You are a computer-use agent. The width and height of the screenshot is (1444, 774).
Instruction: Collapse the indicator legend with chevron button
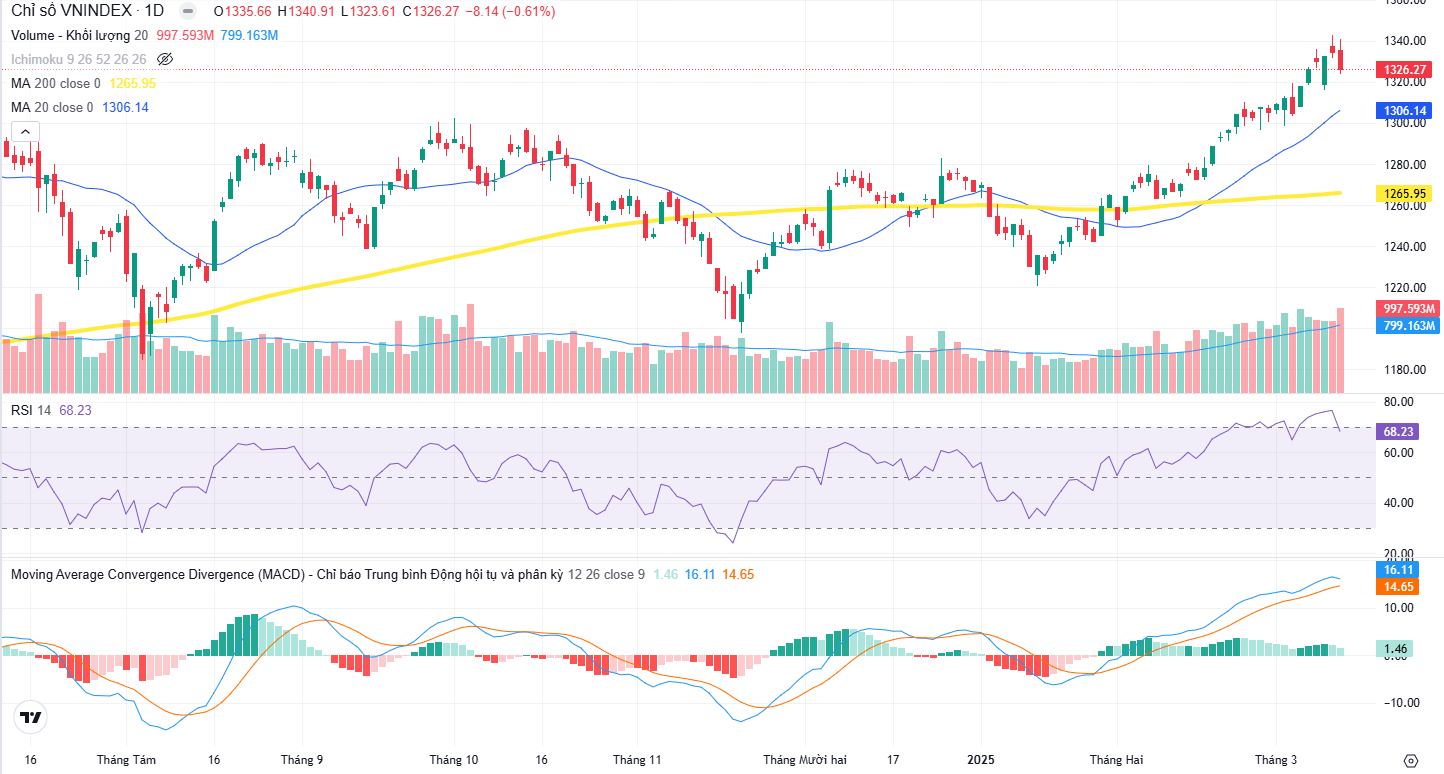click(x=25, y=131)
